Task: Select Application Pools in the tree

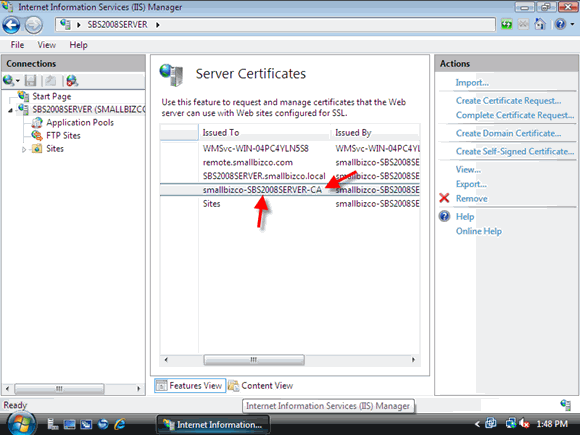Action: [80, 122]
